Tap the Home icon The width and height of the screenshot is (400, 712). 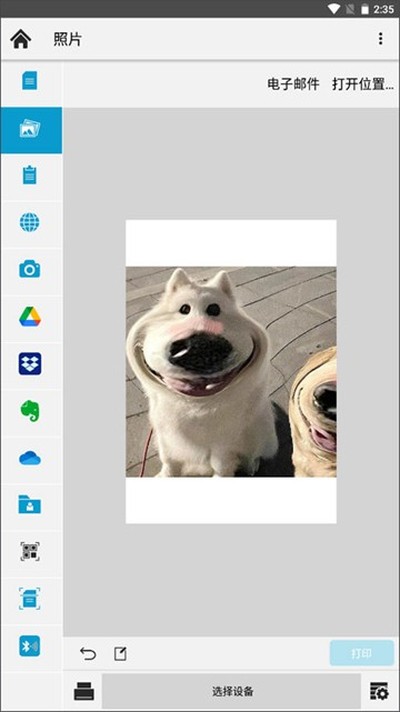21,39
